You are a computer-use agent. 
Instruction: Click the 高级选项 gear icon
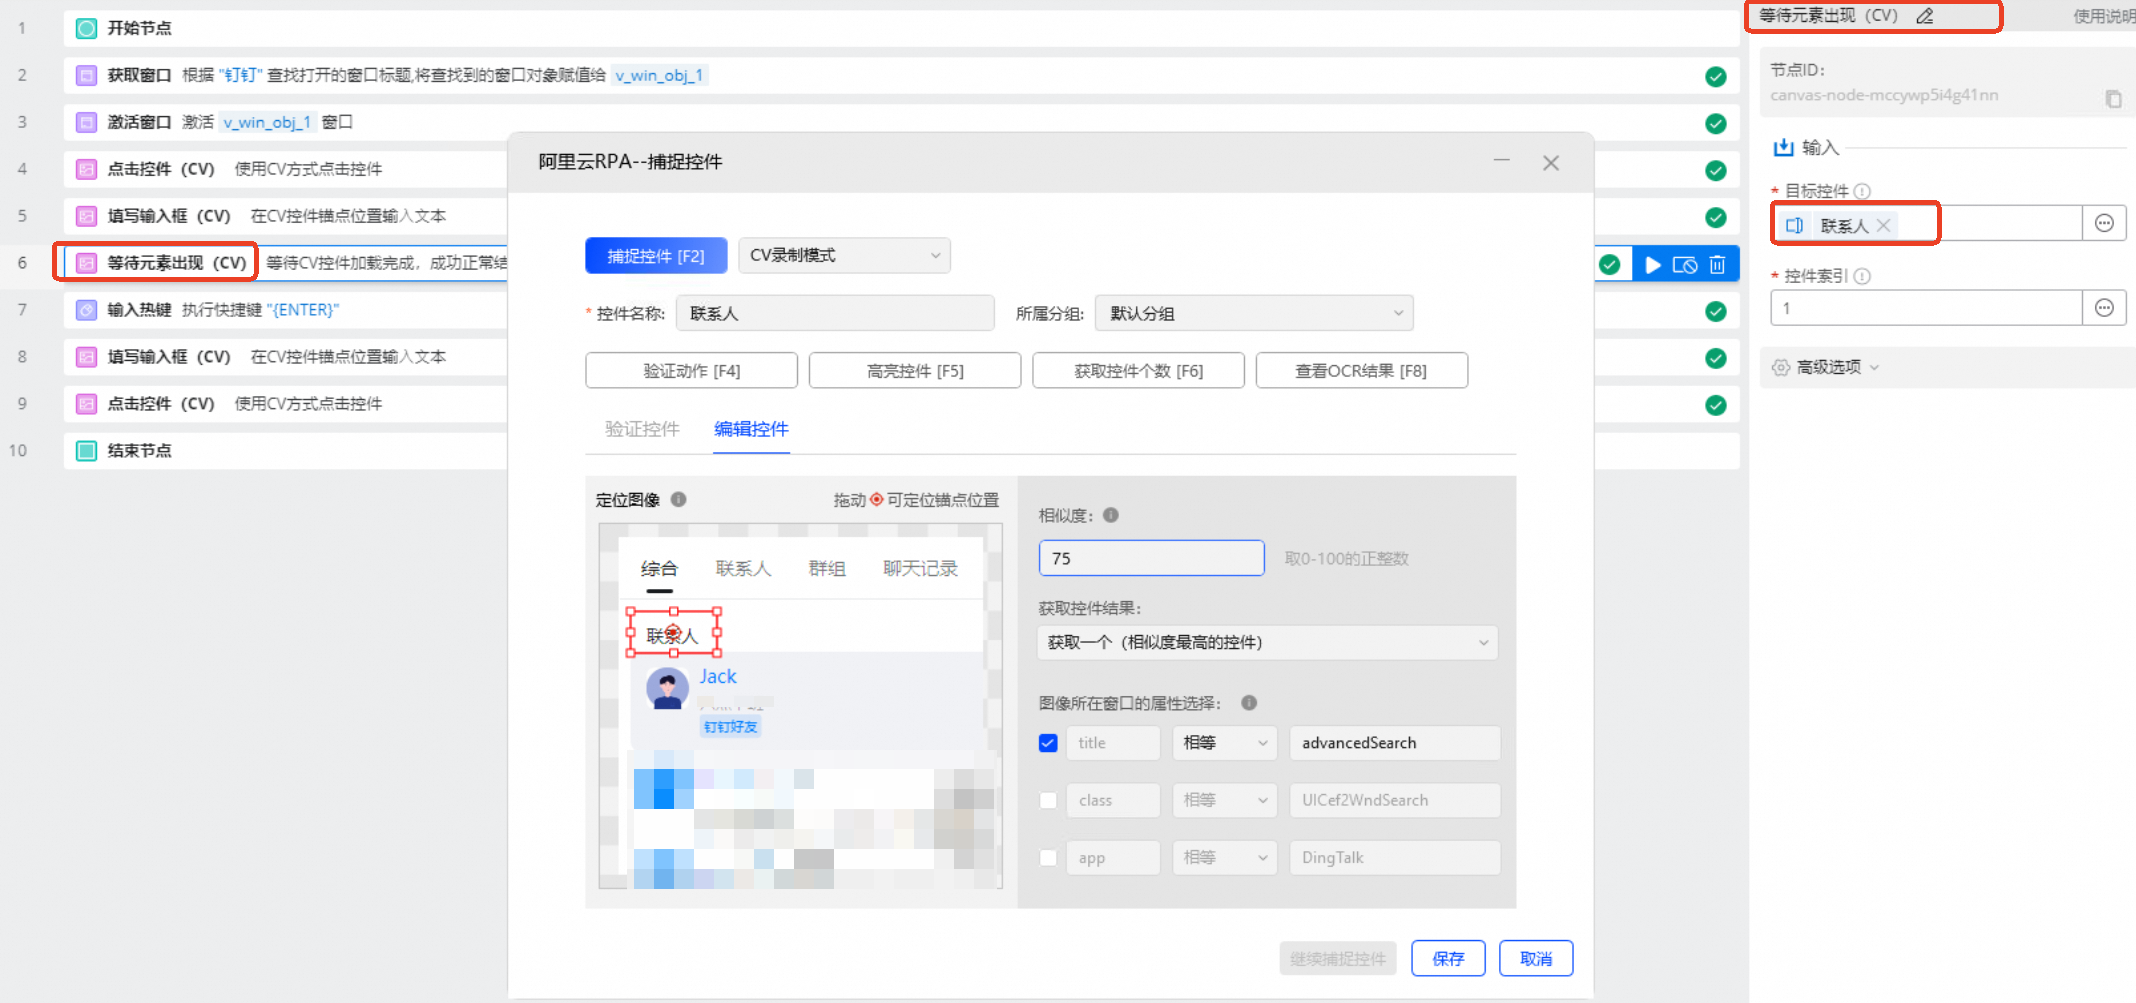[1781, 367]
